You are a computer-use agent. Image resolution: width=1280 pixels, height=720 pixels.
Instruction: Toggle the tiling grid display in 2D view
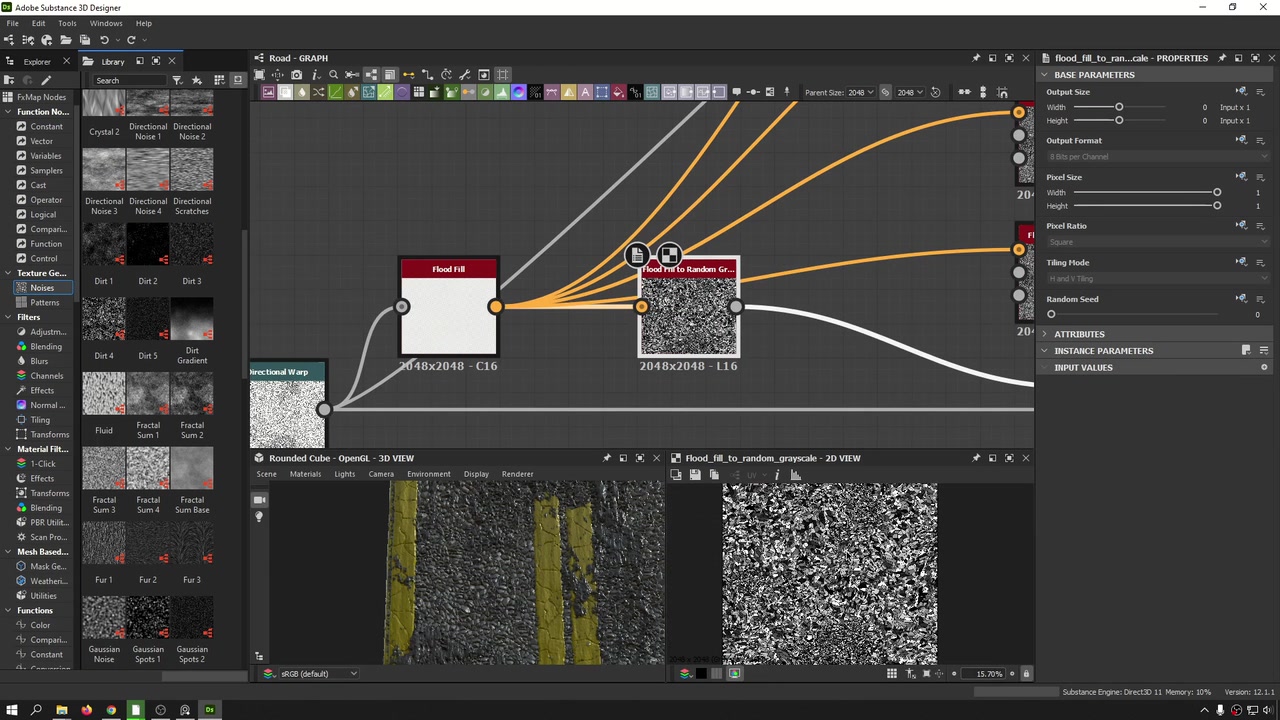pyautogui.click(x=891, y=674)
